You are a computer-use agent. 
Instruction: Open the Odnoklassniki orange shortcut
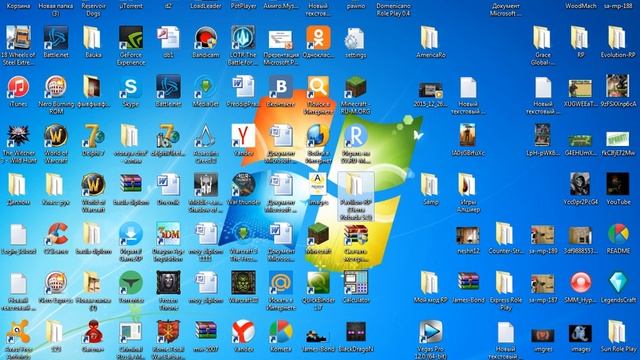coord(318,39)
